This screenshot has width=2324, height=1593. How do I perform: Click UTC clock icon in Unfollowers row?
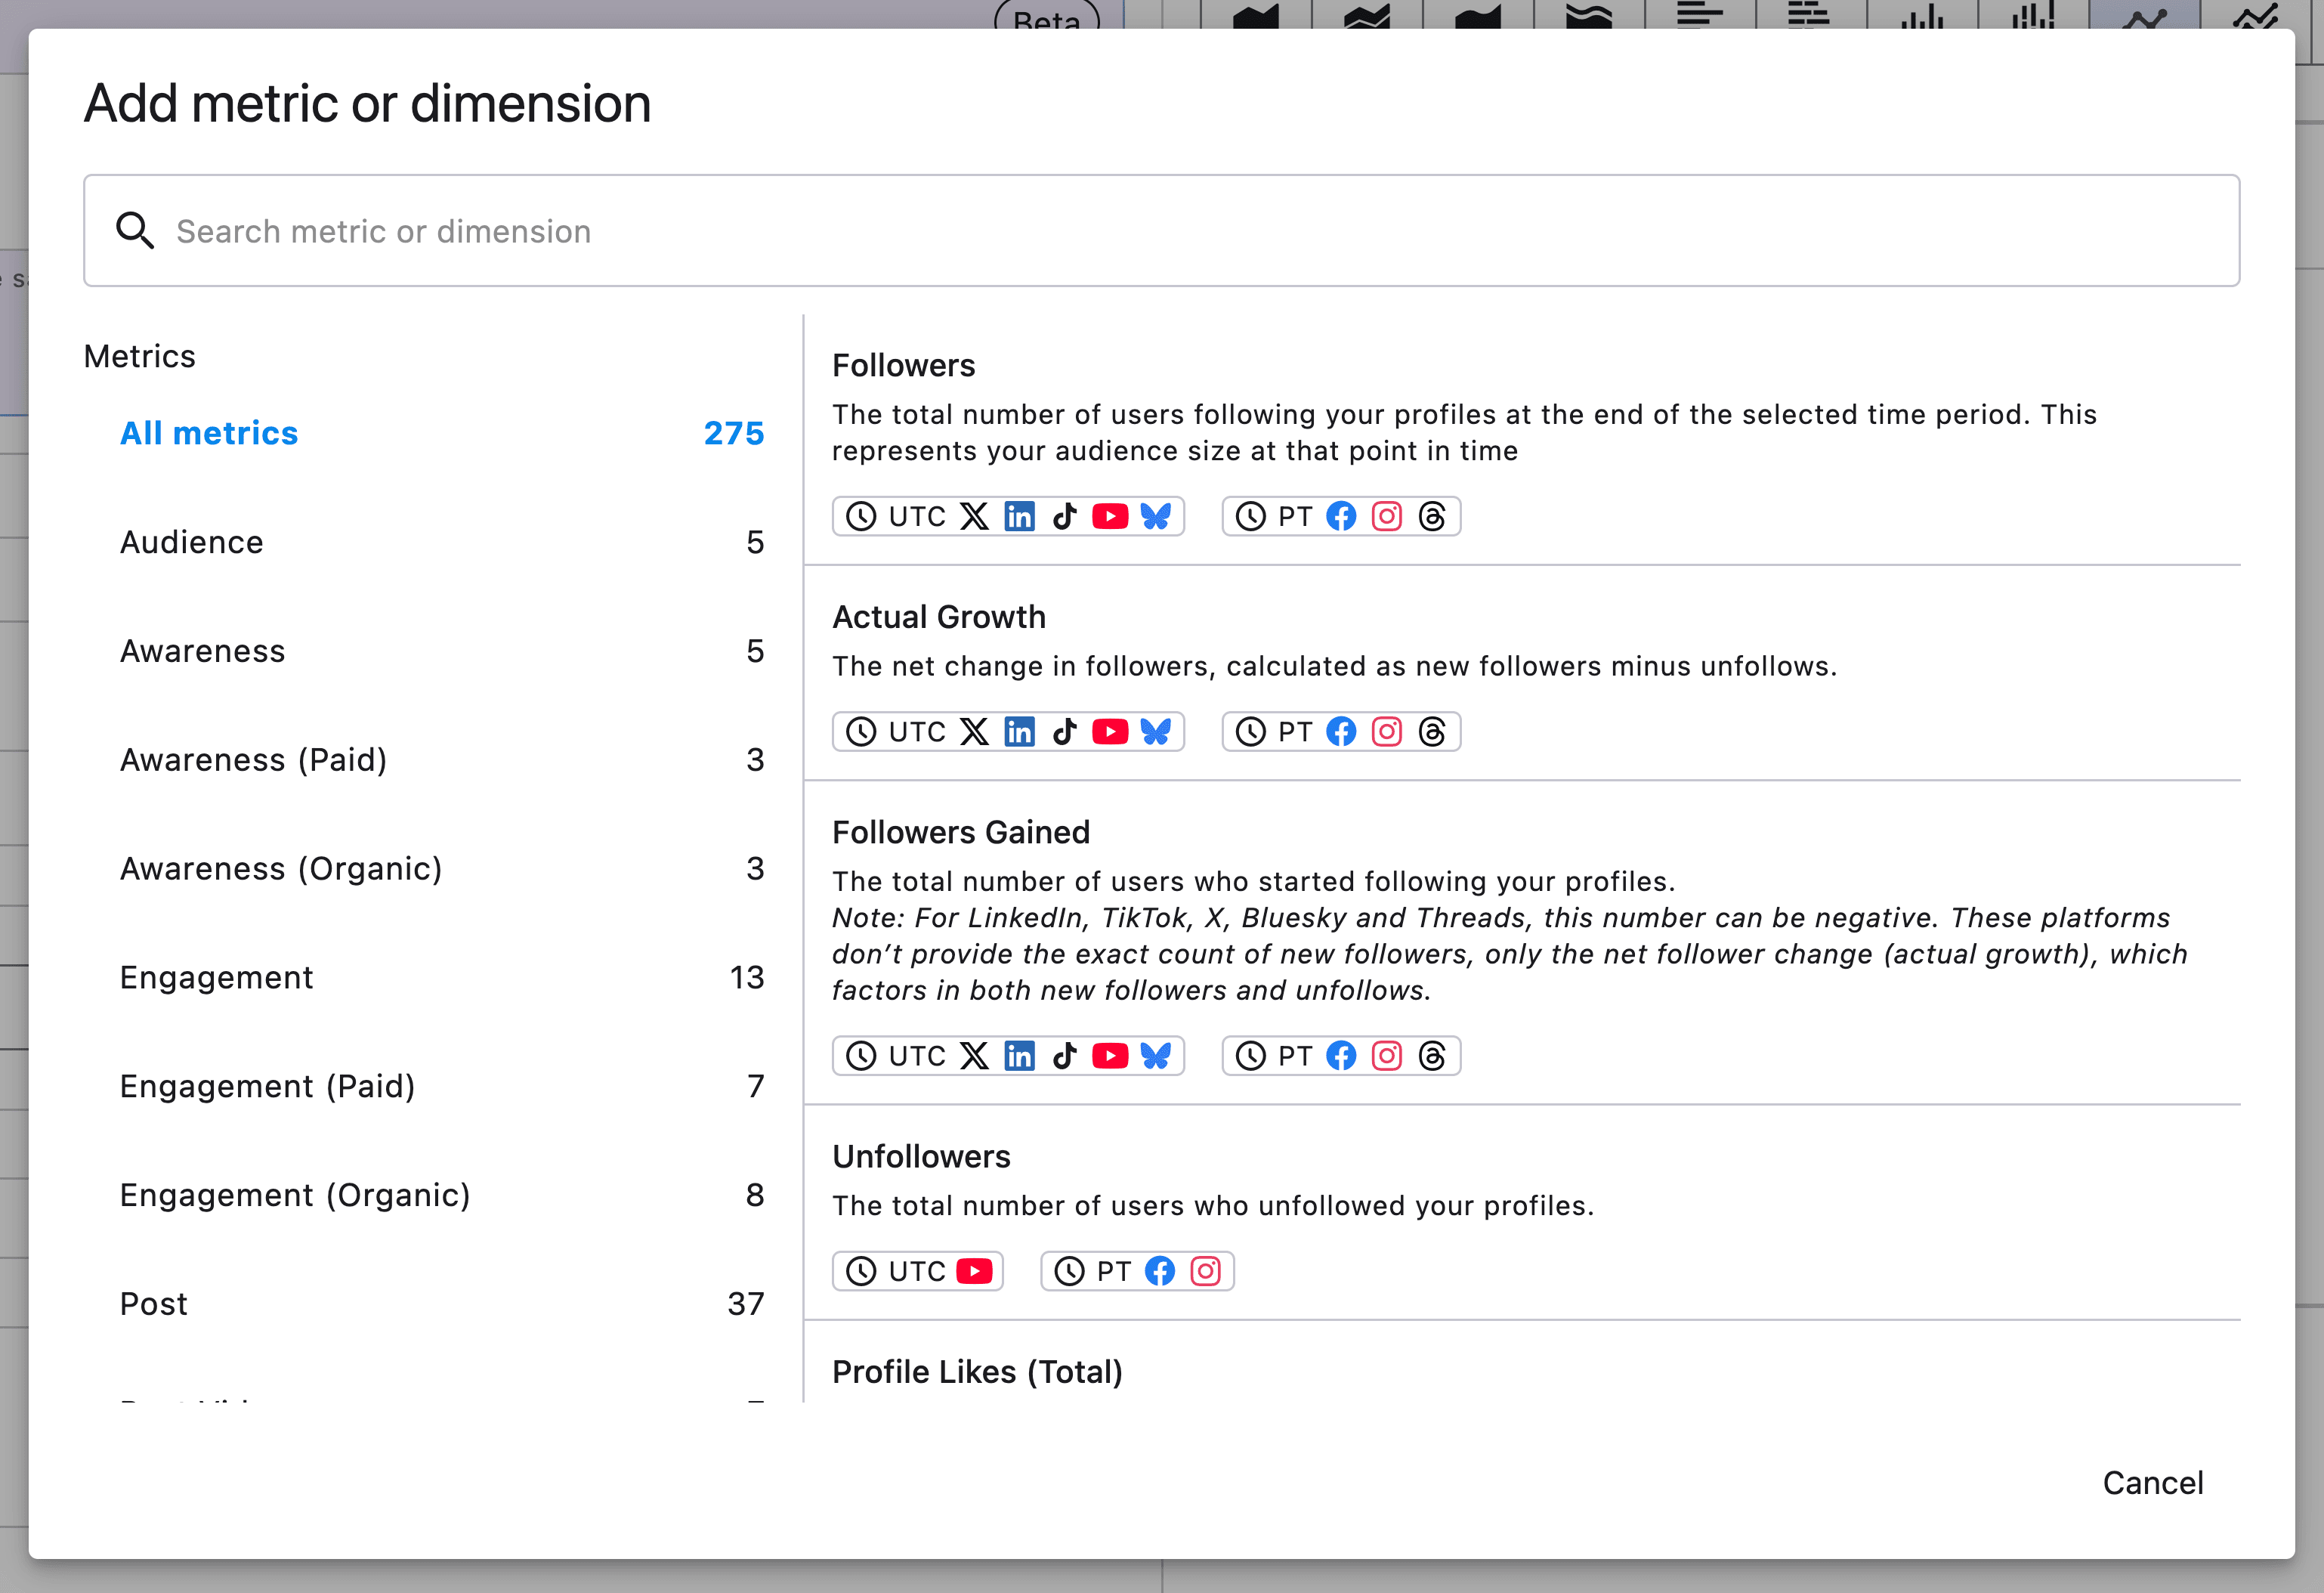click(861, 1271)
